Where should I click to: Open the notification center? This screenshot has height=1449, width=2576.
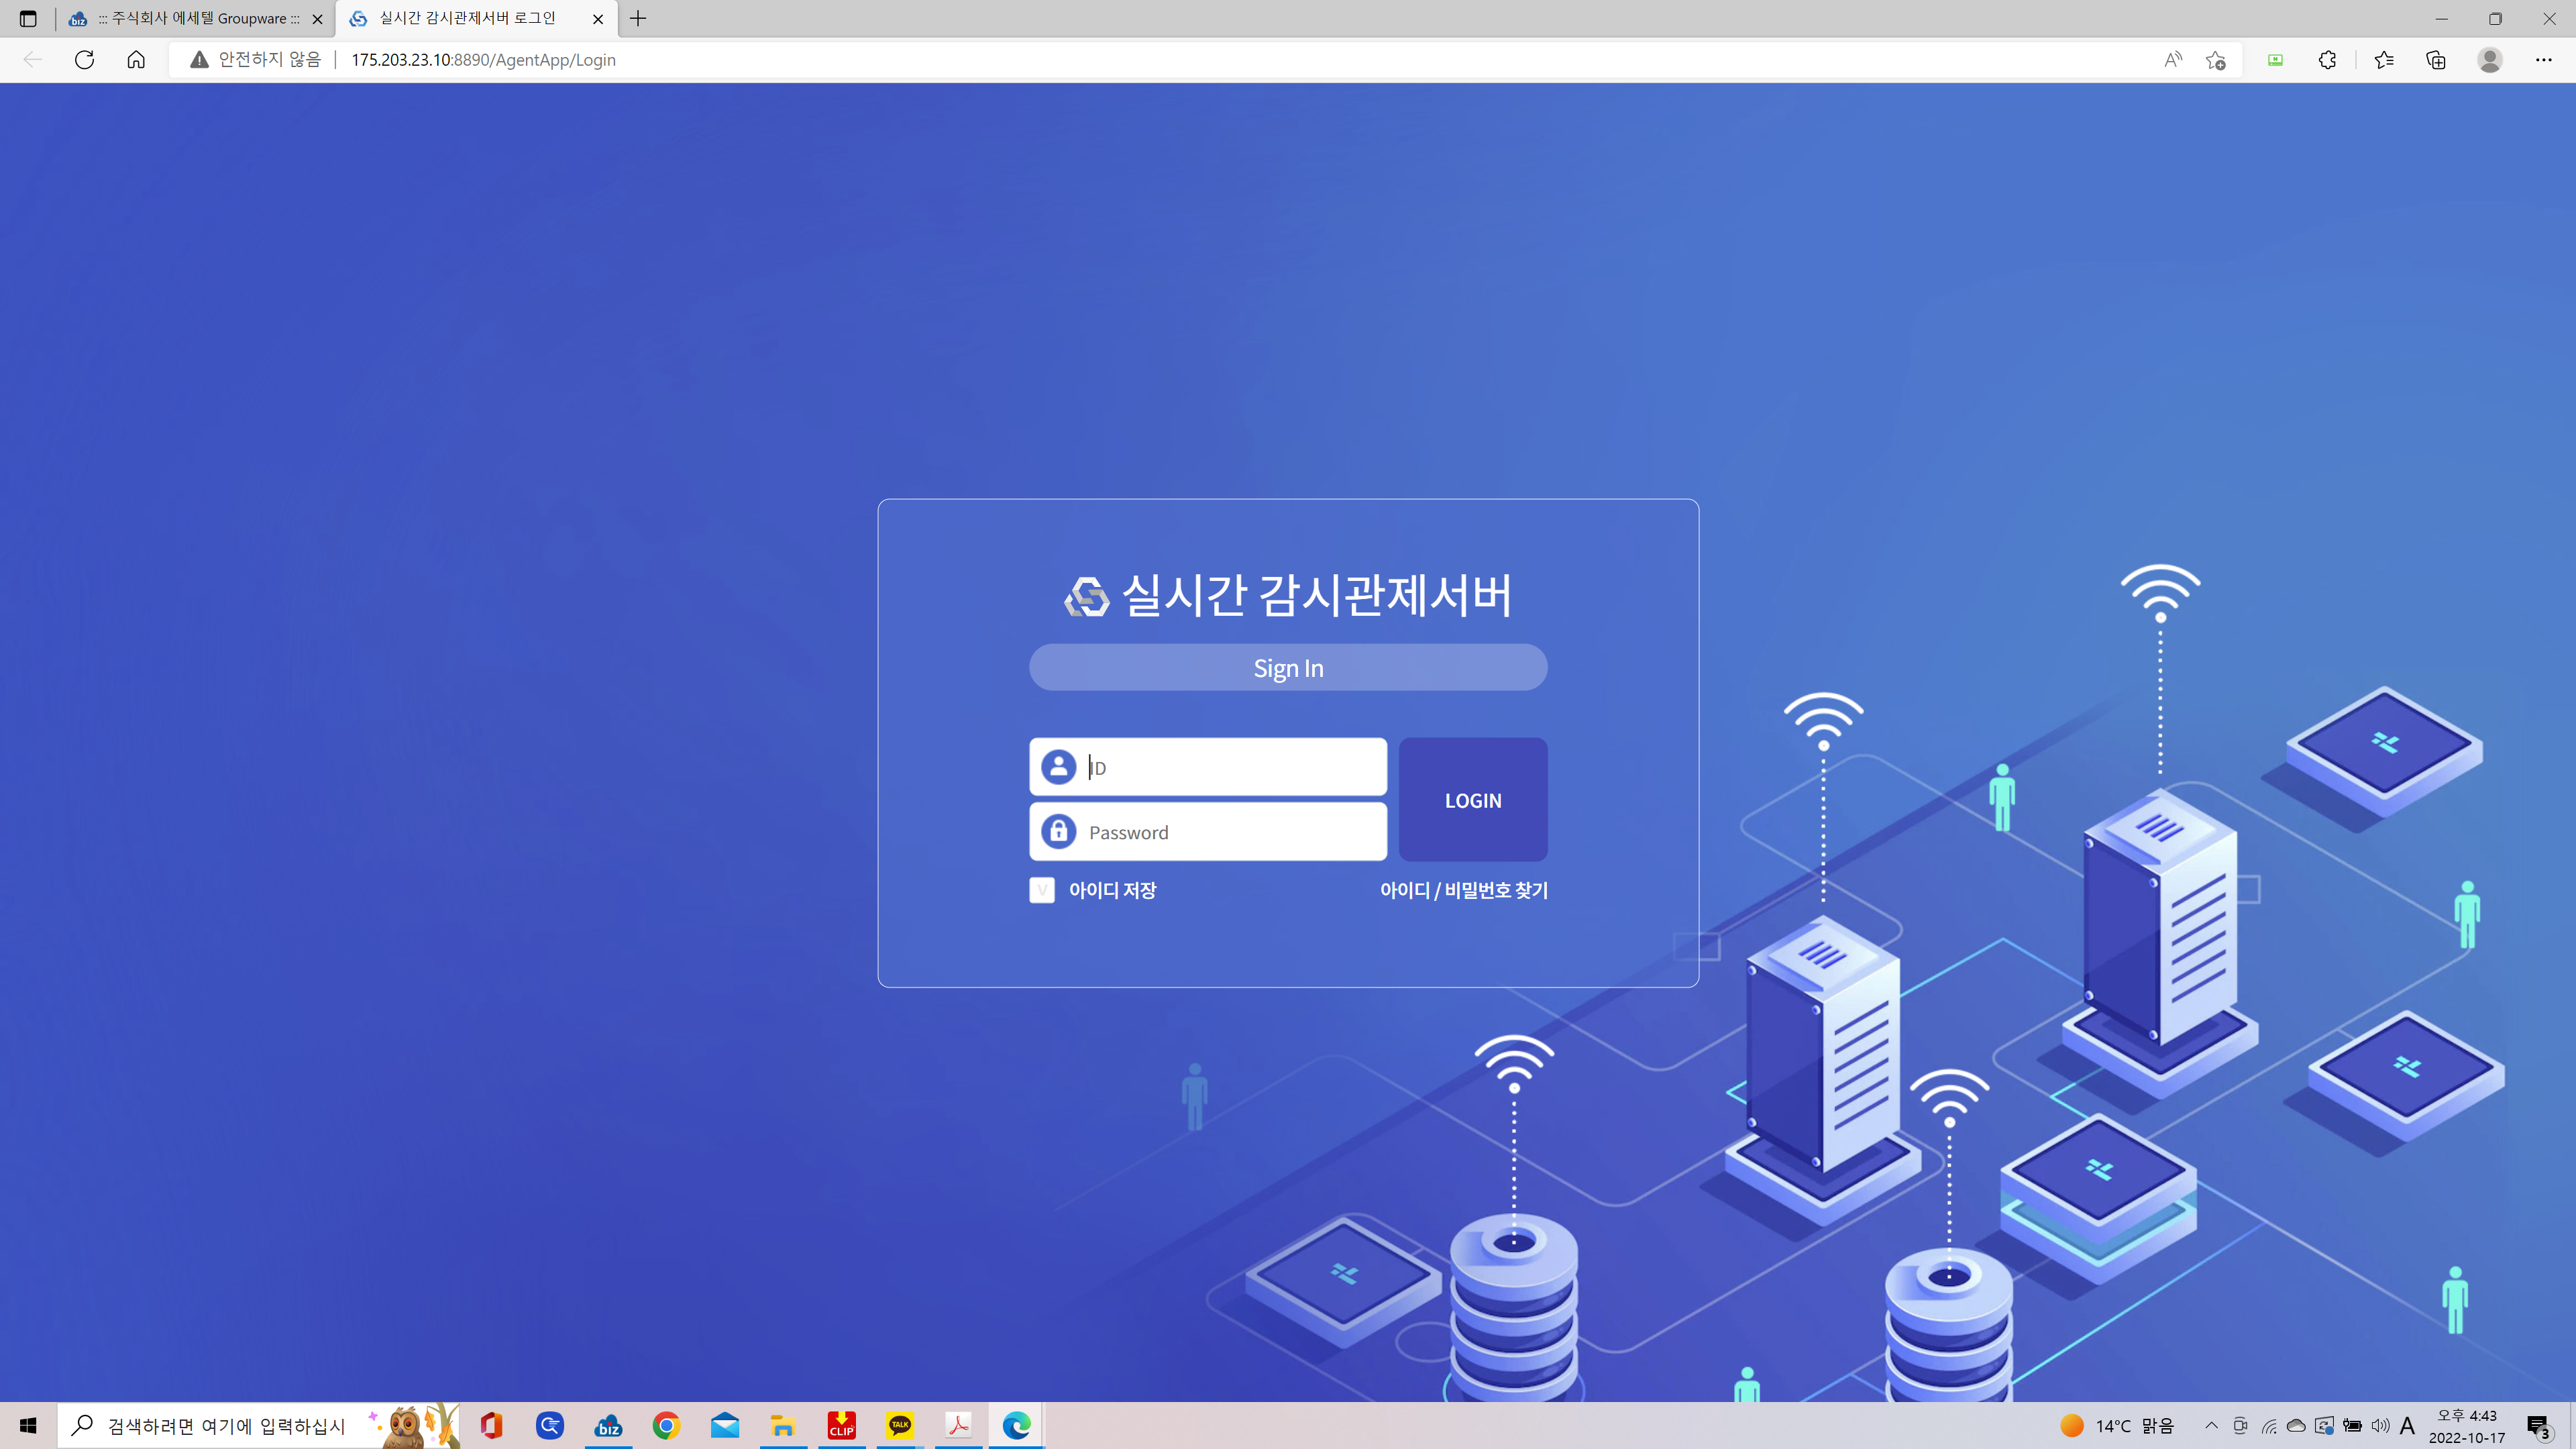(x=2538, y=1426)
